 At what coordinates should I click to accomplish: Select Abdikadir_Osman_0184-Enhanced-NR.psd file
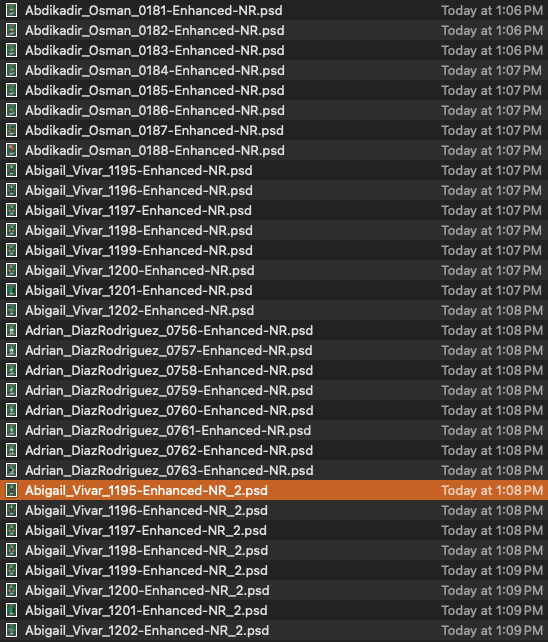pyautogui.click(x=274, y=70)
